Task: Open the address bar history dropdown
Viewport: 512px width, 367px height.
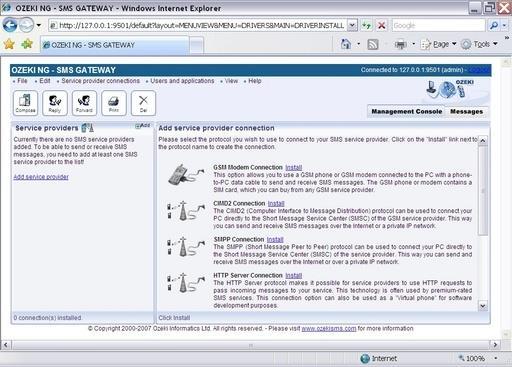Action: [352, 25]
